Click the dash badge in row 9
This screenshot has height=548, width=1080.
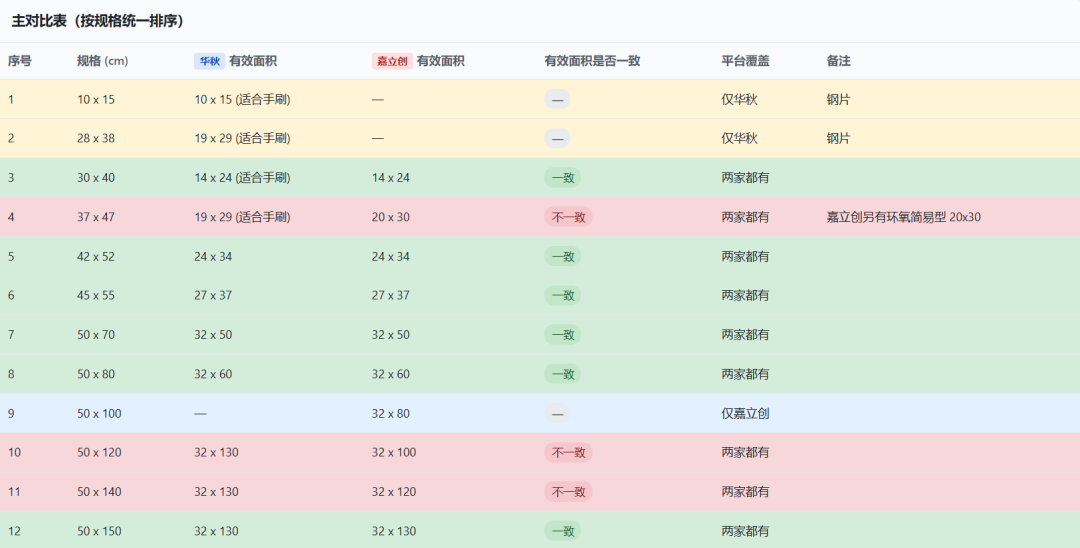pyautogui.click(x=557, y=413)
